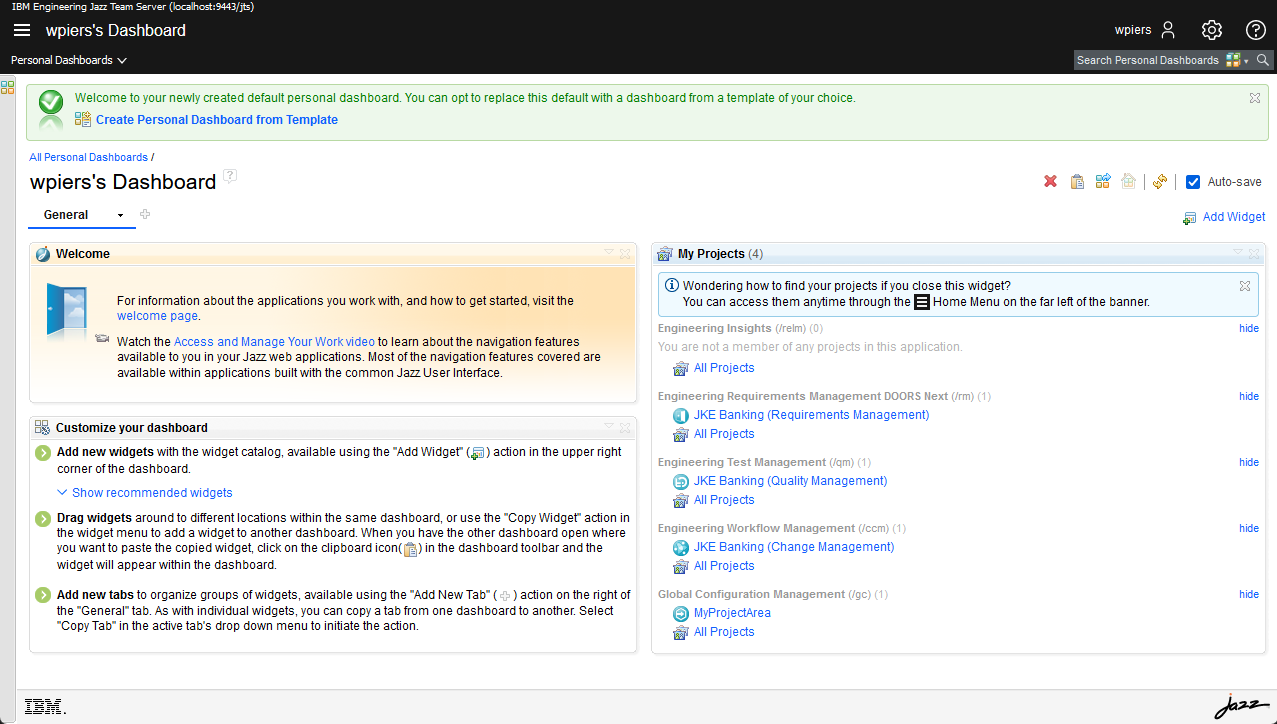Image resolution: width=1277 pixels, height=724 pixels.
Task: Open the search scope selector icon
Action: pos(1237,60)
